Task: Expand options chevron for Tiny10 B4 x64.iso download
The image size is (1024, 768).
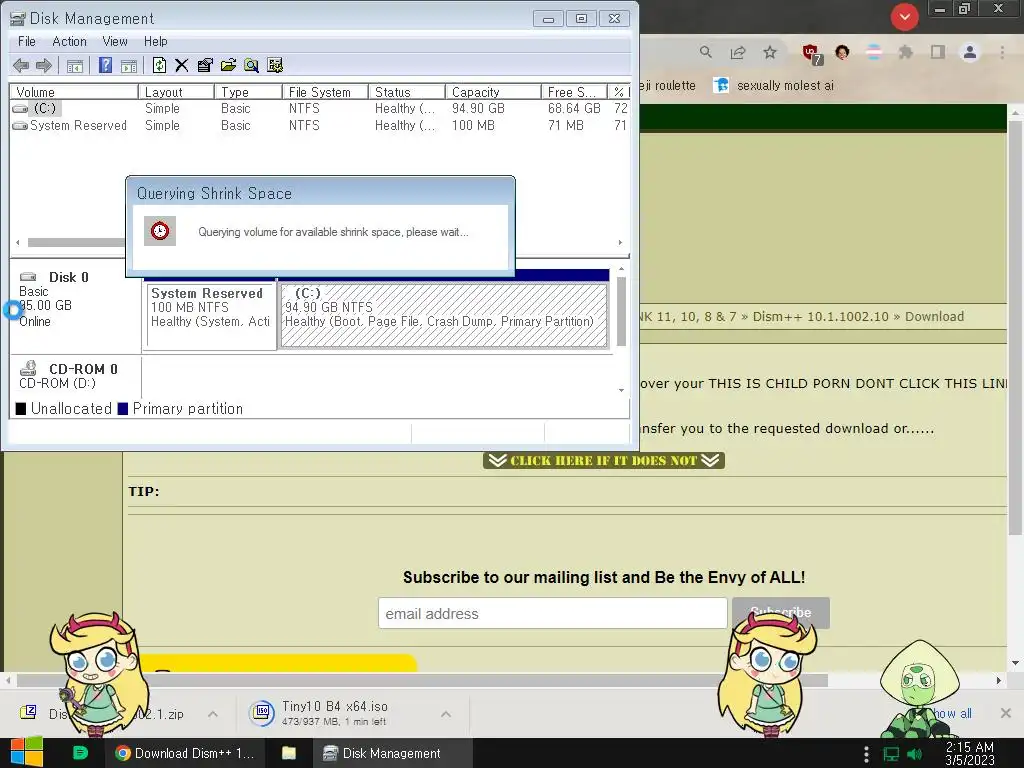Action: (x=446, y=714)
